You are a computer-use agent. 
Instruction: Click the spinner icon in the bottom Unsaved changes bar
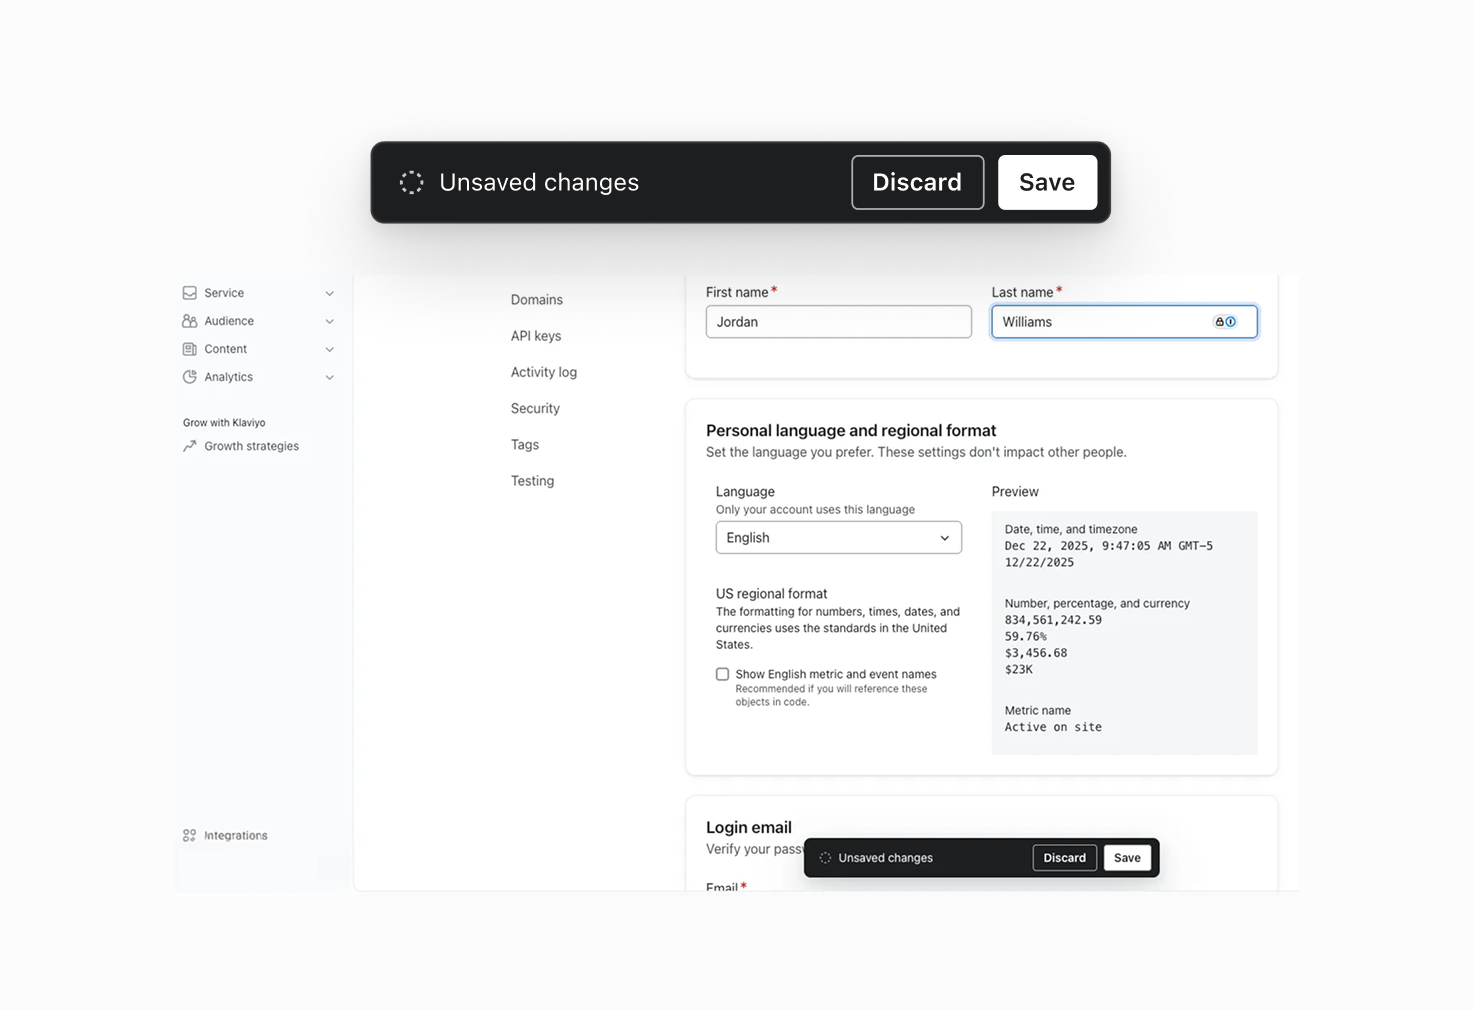pos(825,858)
